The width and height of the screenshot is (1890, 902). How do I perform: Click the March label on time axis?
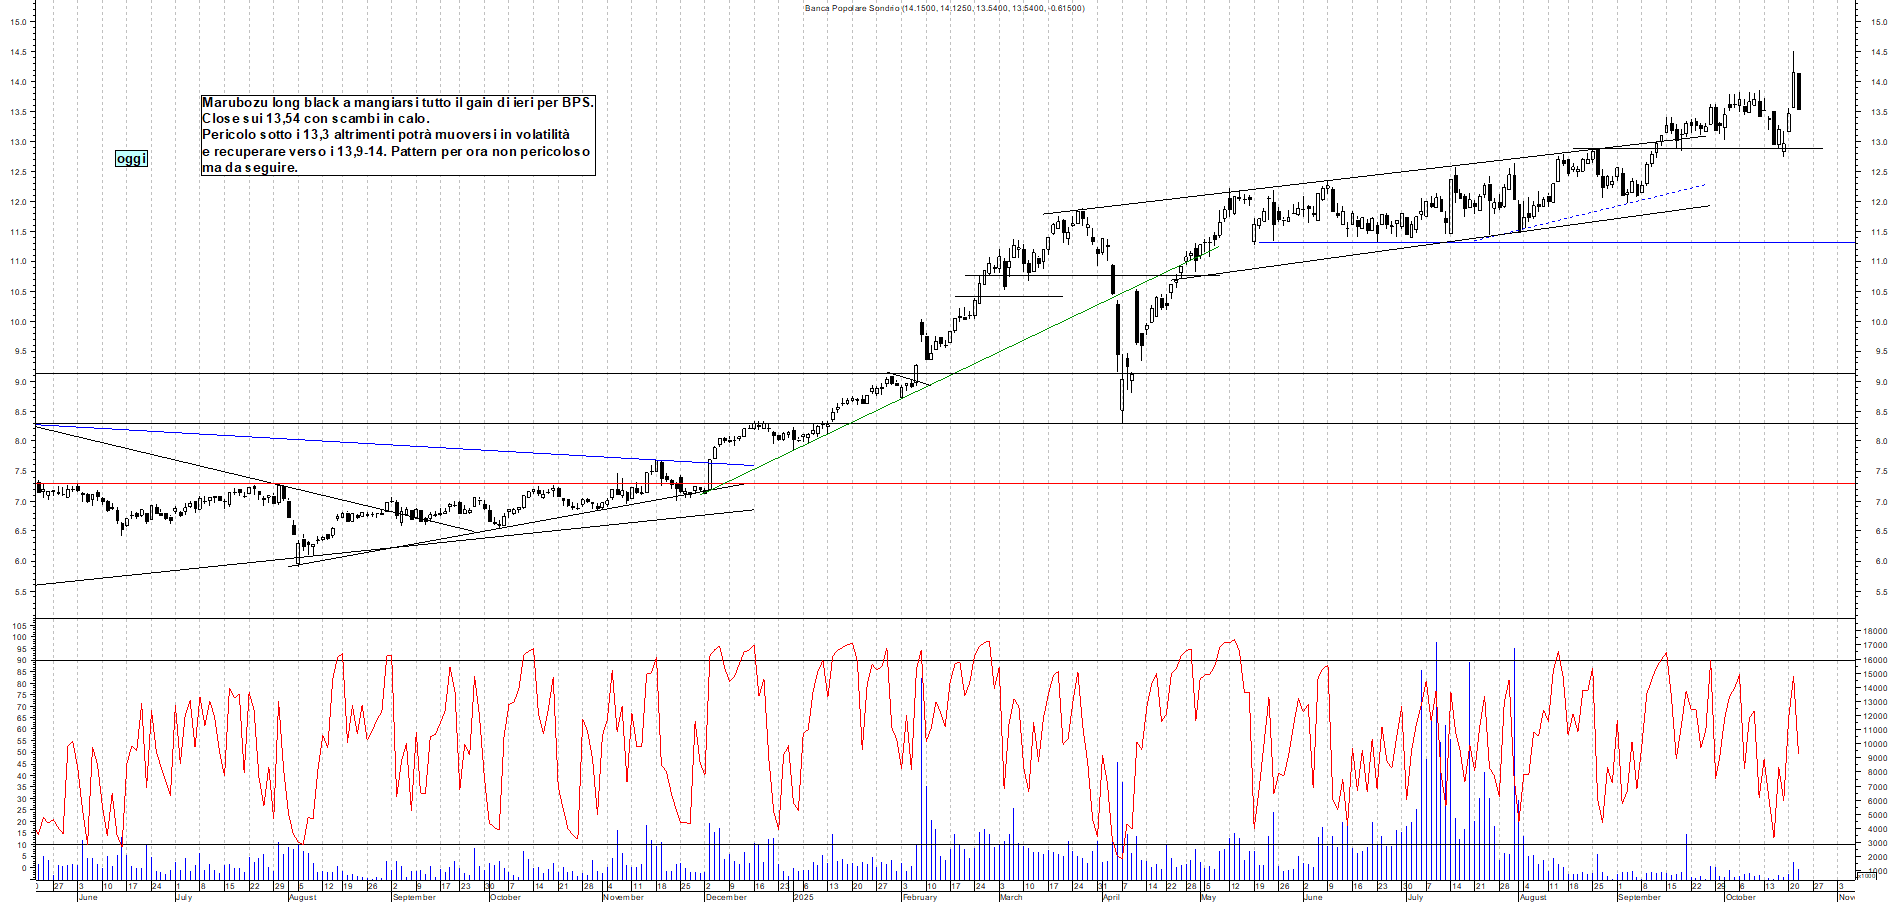point(1011,897)
